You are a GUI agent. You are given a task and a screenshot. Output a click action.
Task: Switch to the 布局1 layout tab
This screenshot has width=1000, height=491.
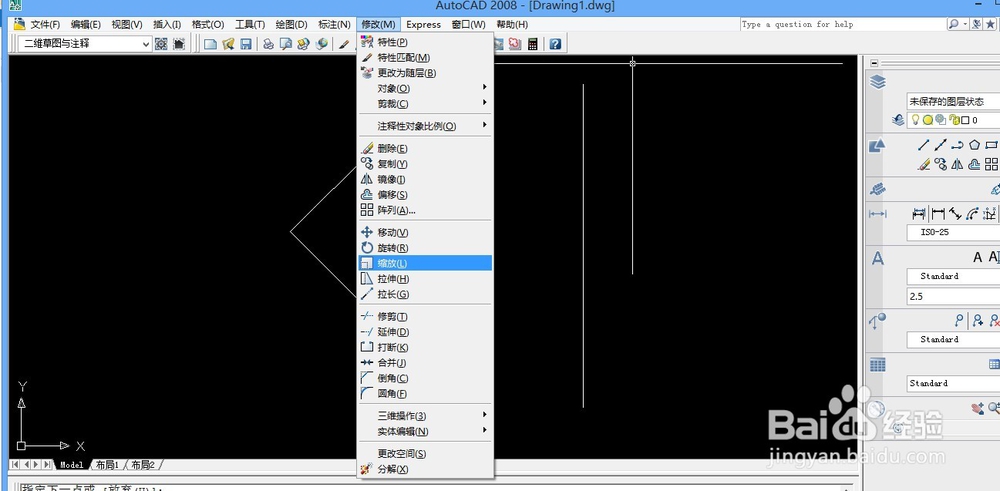click(x=108, y=465)
